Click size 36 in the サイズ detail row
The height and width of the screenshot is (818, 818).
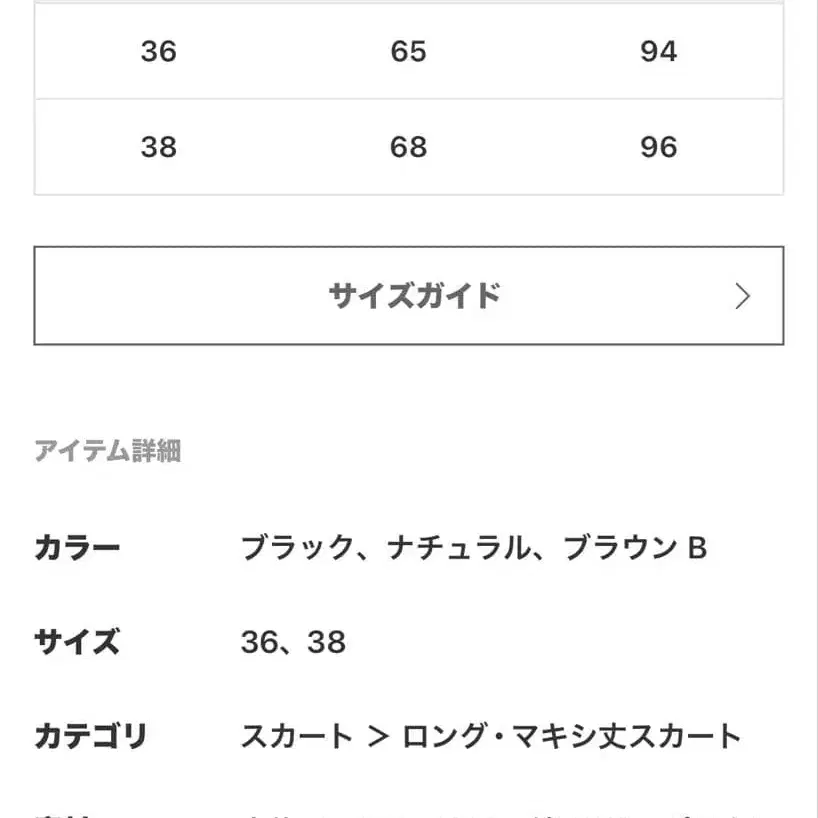[x=259, y=642]
